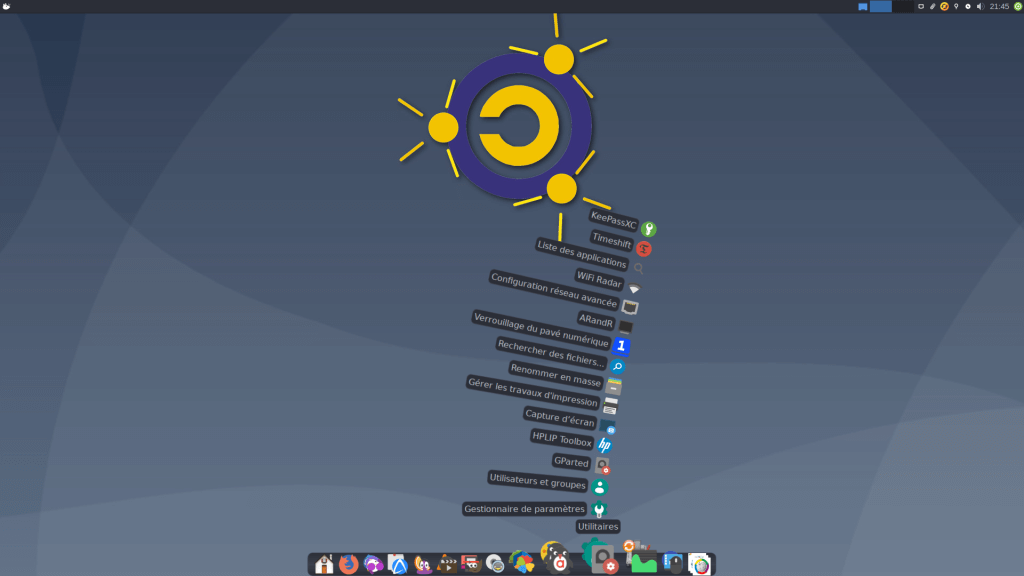1024x576 pixels.
Task: Click the dock icon left of the CD
Action: click(471, 564)
